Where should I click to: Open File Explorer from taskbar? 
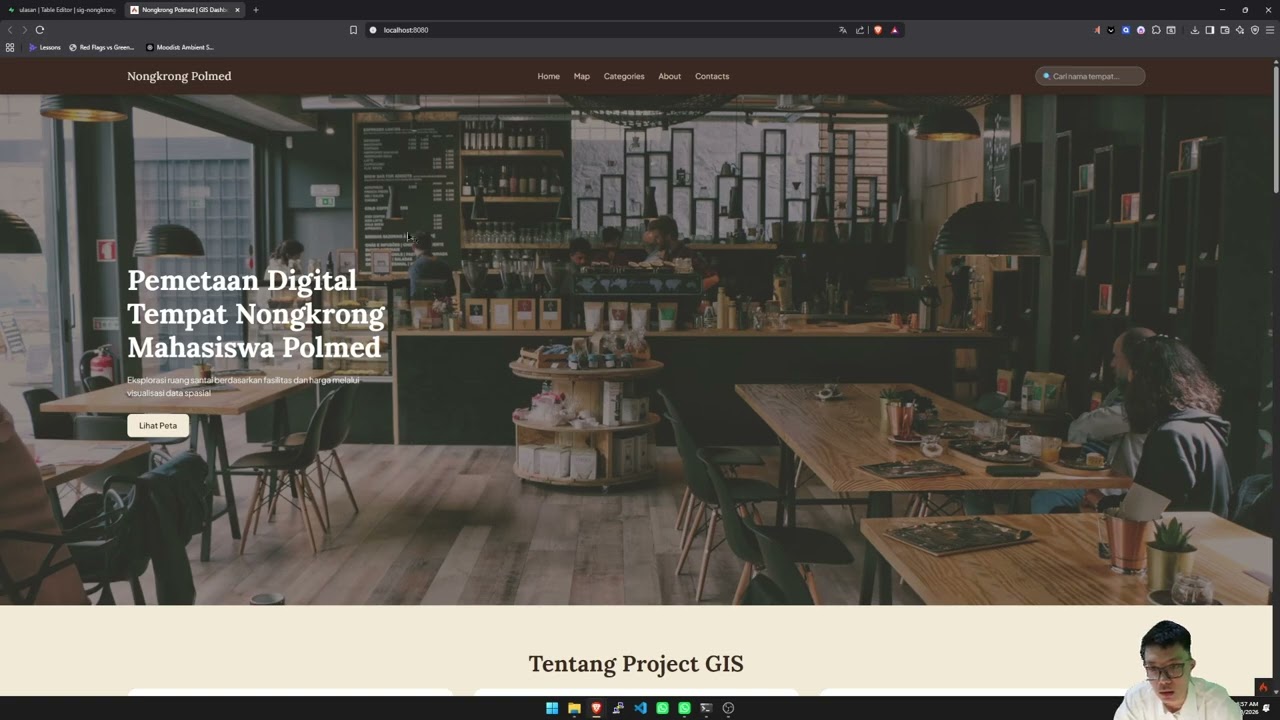point(574,708)
